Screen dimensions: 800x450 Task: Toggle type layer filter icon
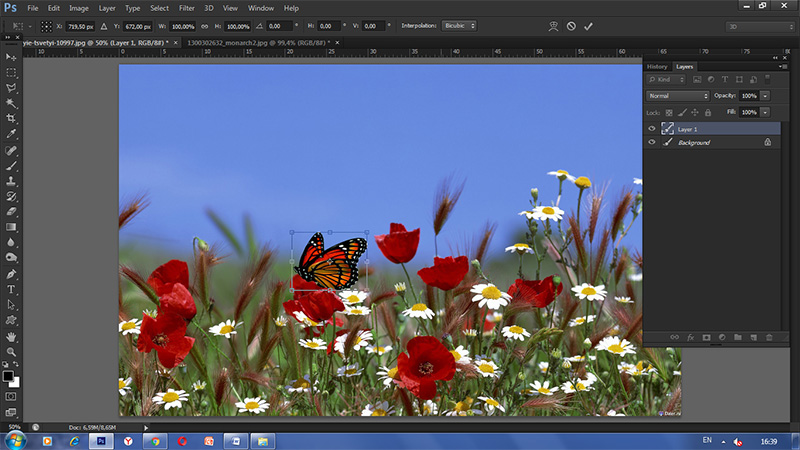click(x=724, y=80)
